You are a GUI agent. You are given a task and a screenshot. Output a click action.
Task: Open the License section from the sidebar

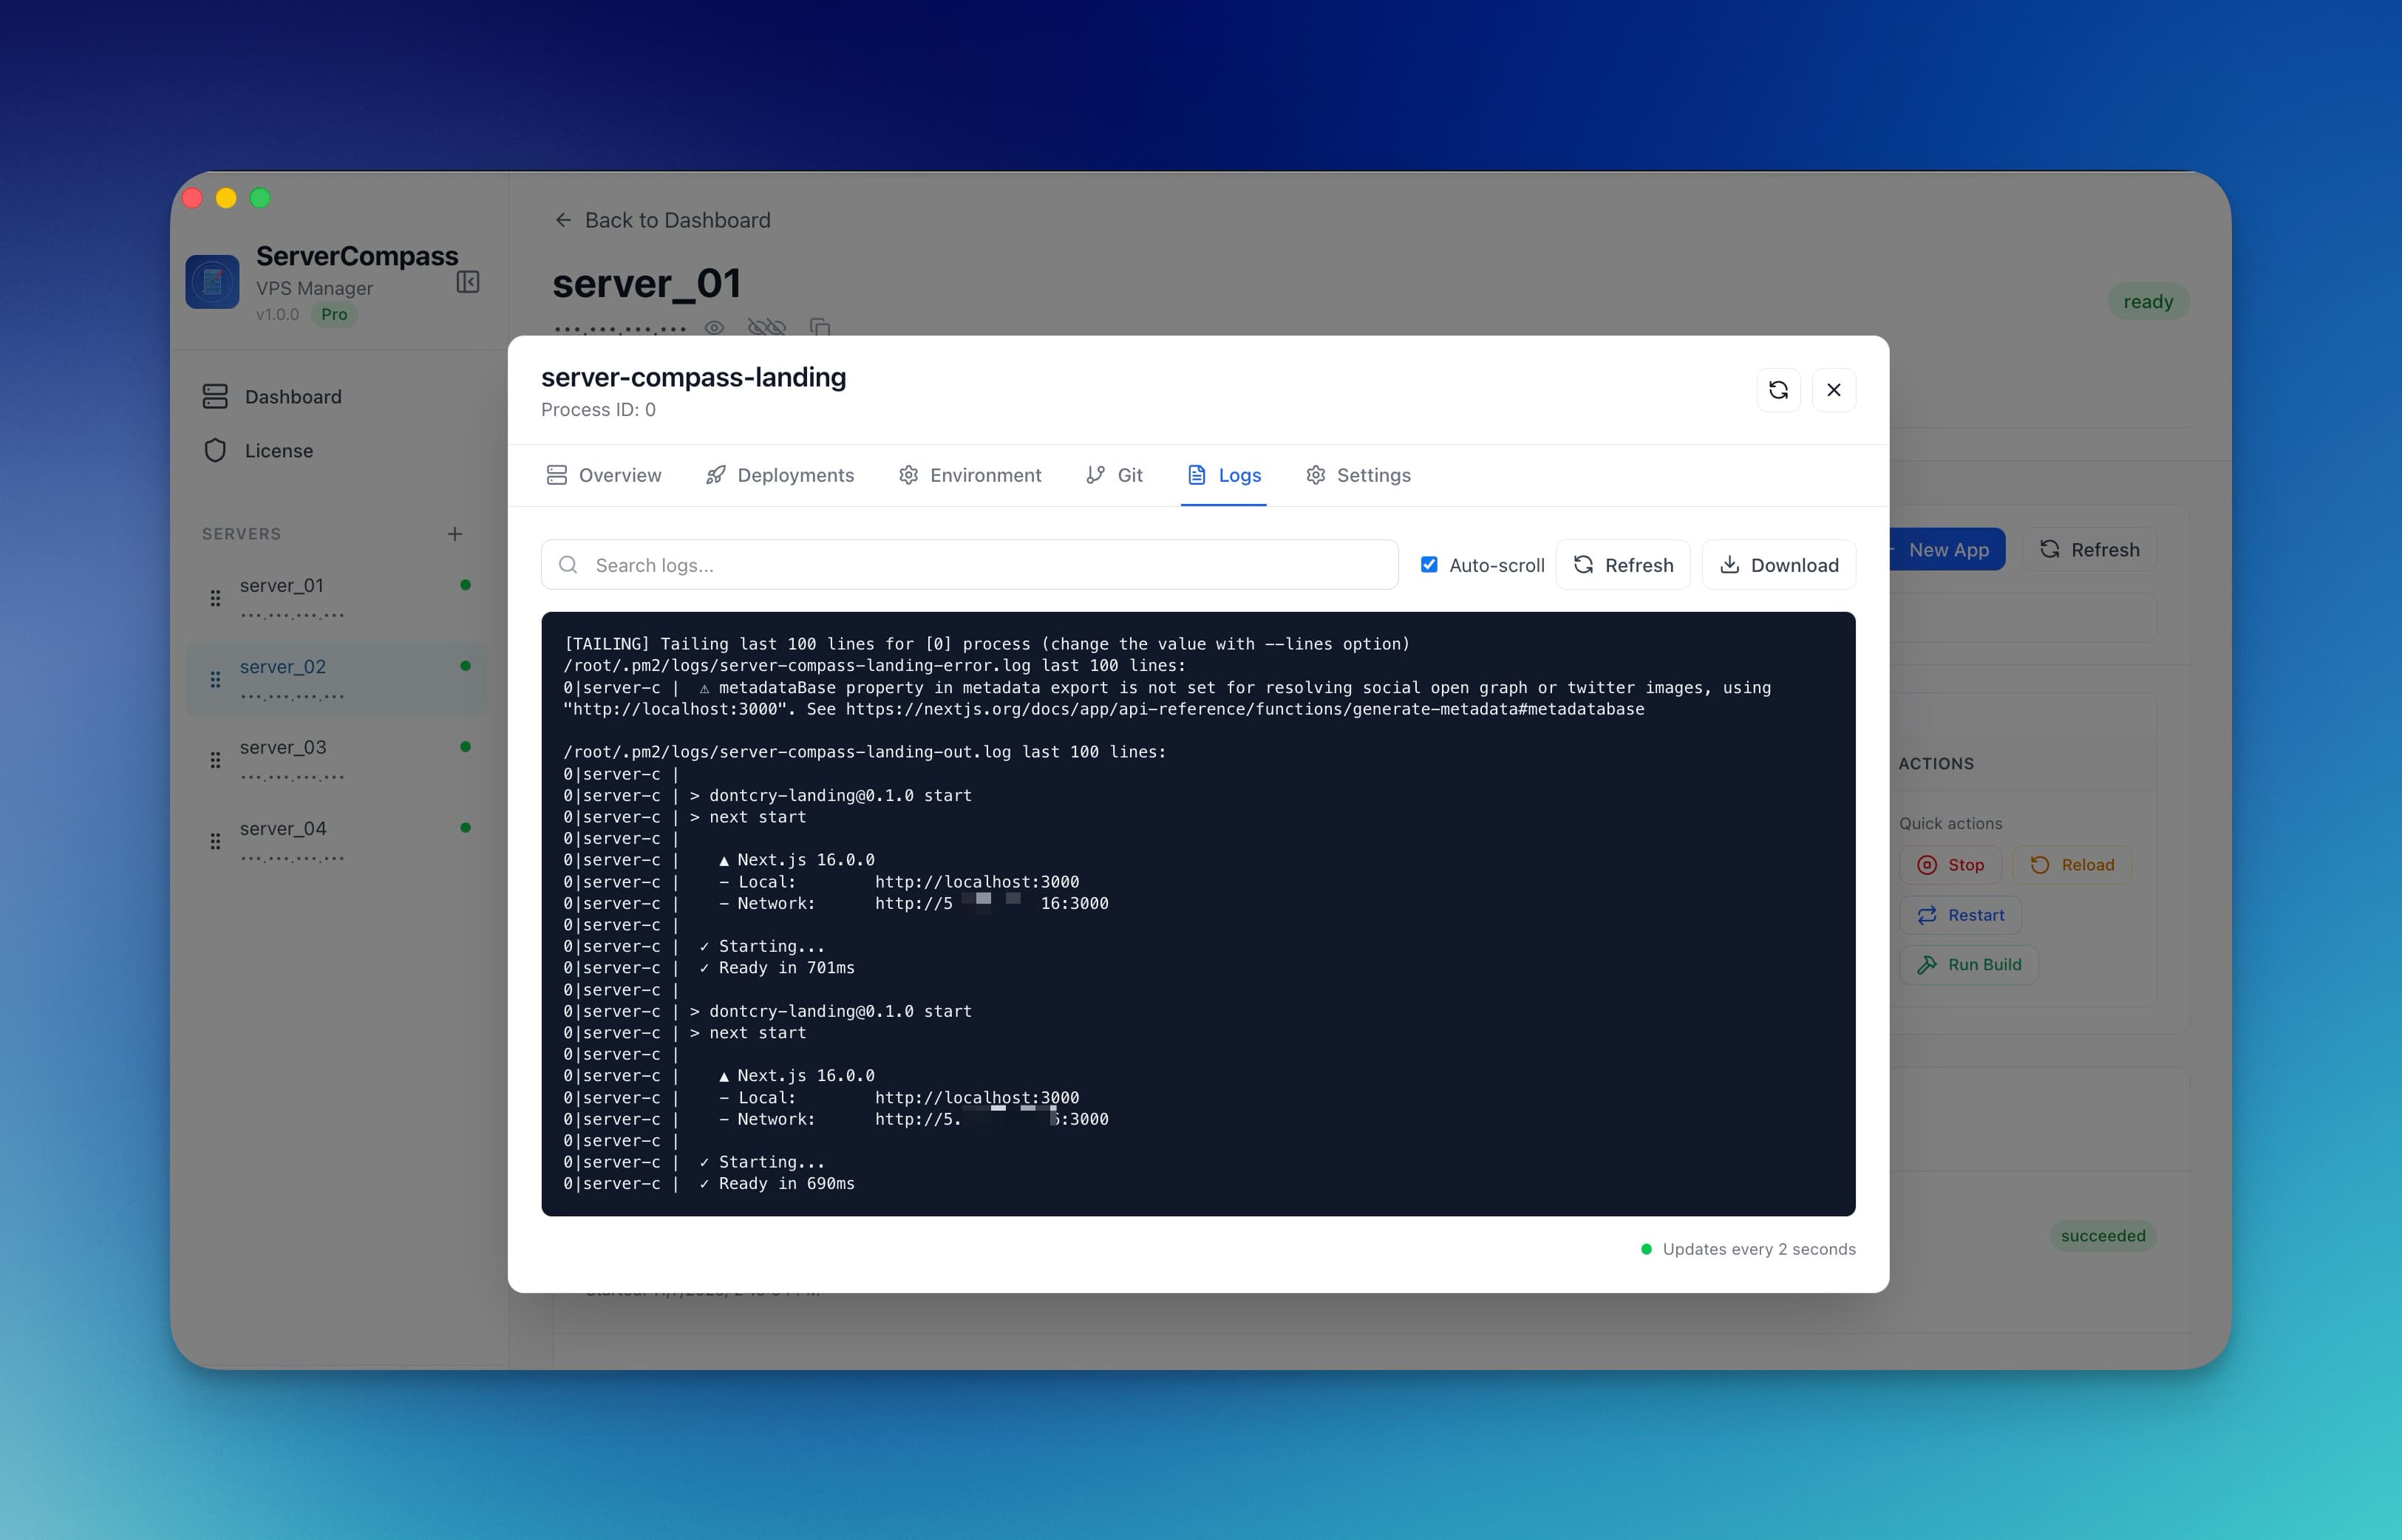[279, 450]
